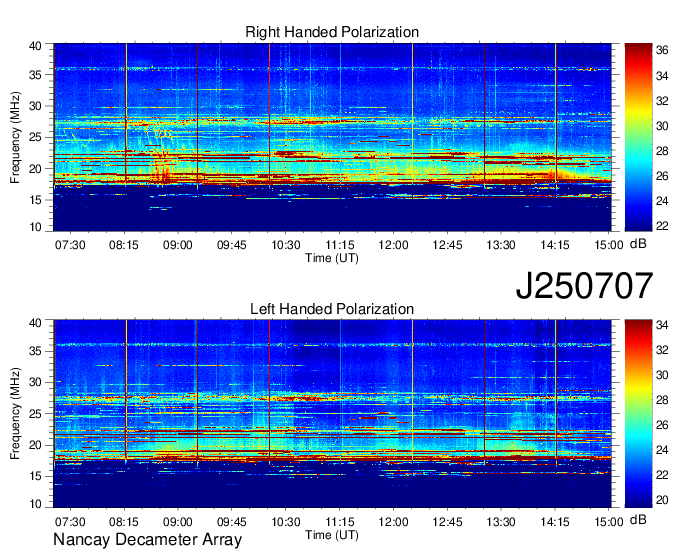This screenshot has height=552, width=680.
Task: Click the "Left Handed Polarization" plot title
Action: [332, 309]
